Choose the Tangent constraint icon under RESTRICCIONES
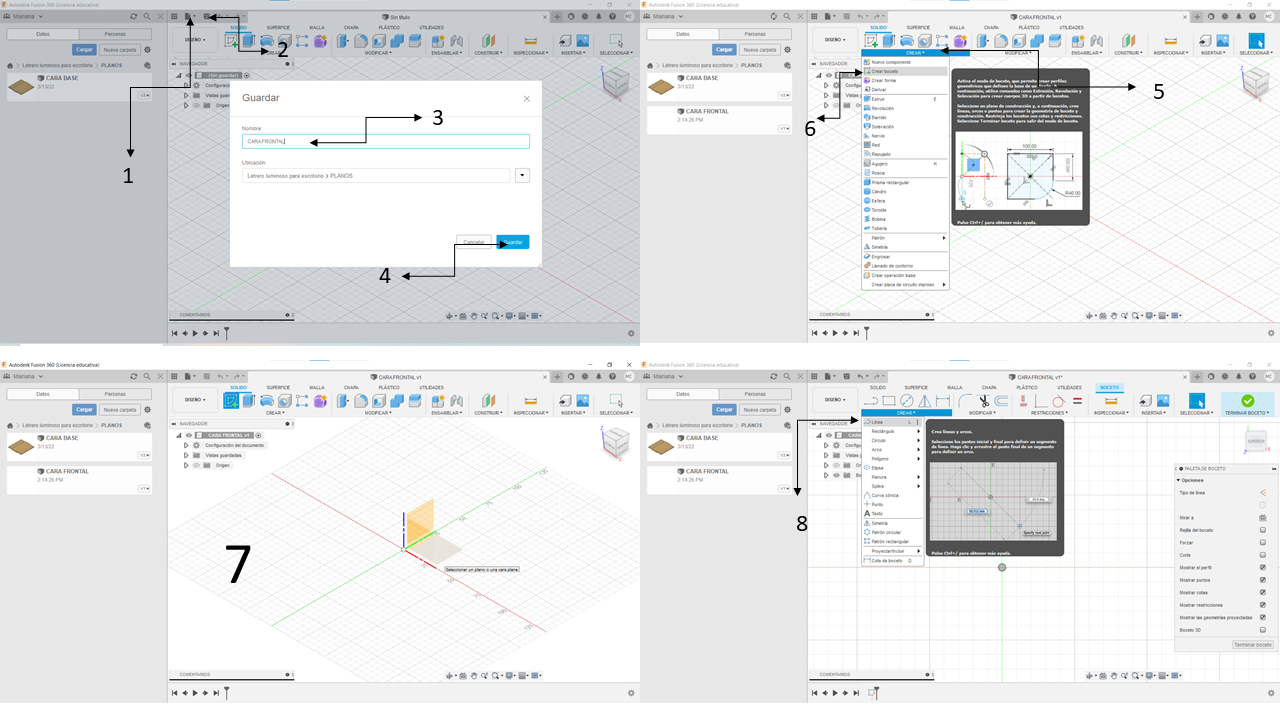 coord(1058,401)
